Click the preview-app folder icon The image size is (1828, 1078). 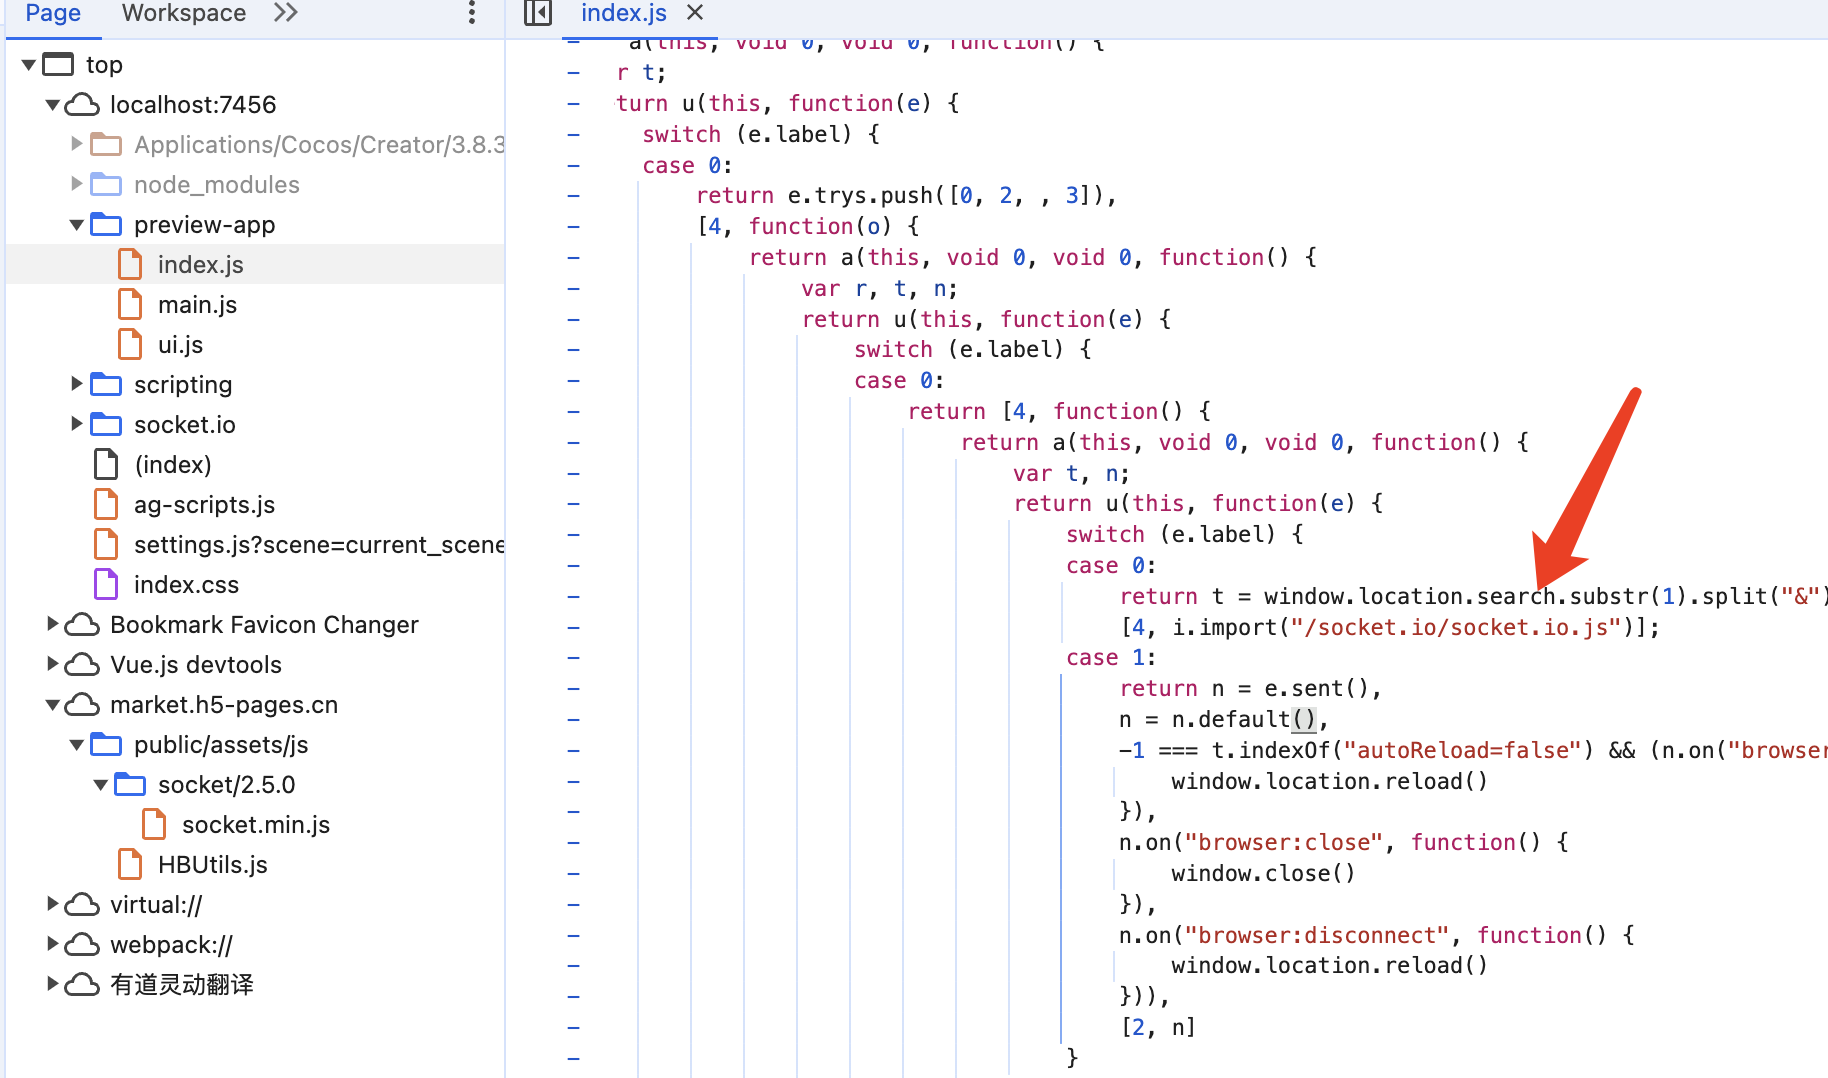click(x=106, y=225)
